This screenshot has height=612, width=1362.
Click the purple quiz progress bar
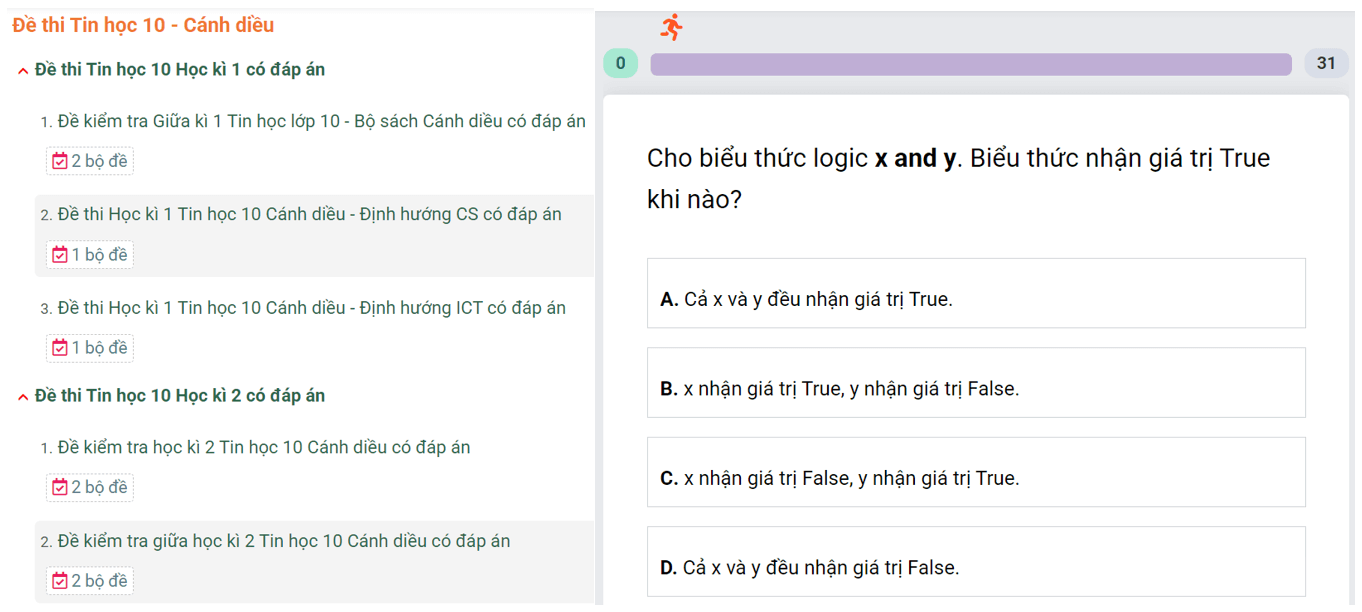(x=970, y=64)
